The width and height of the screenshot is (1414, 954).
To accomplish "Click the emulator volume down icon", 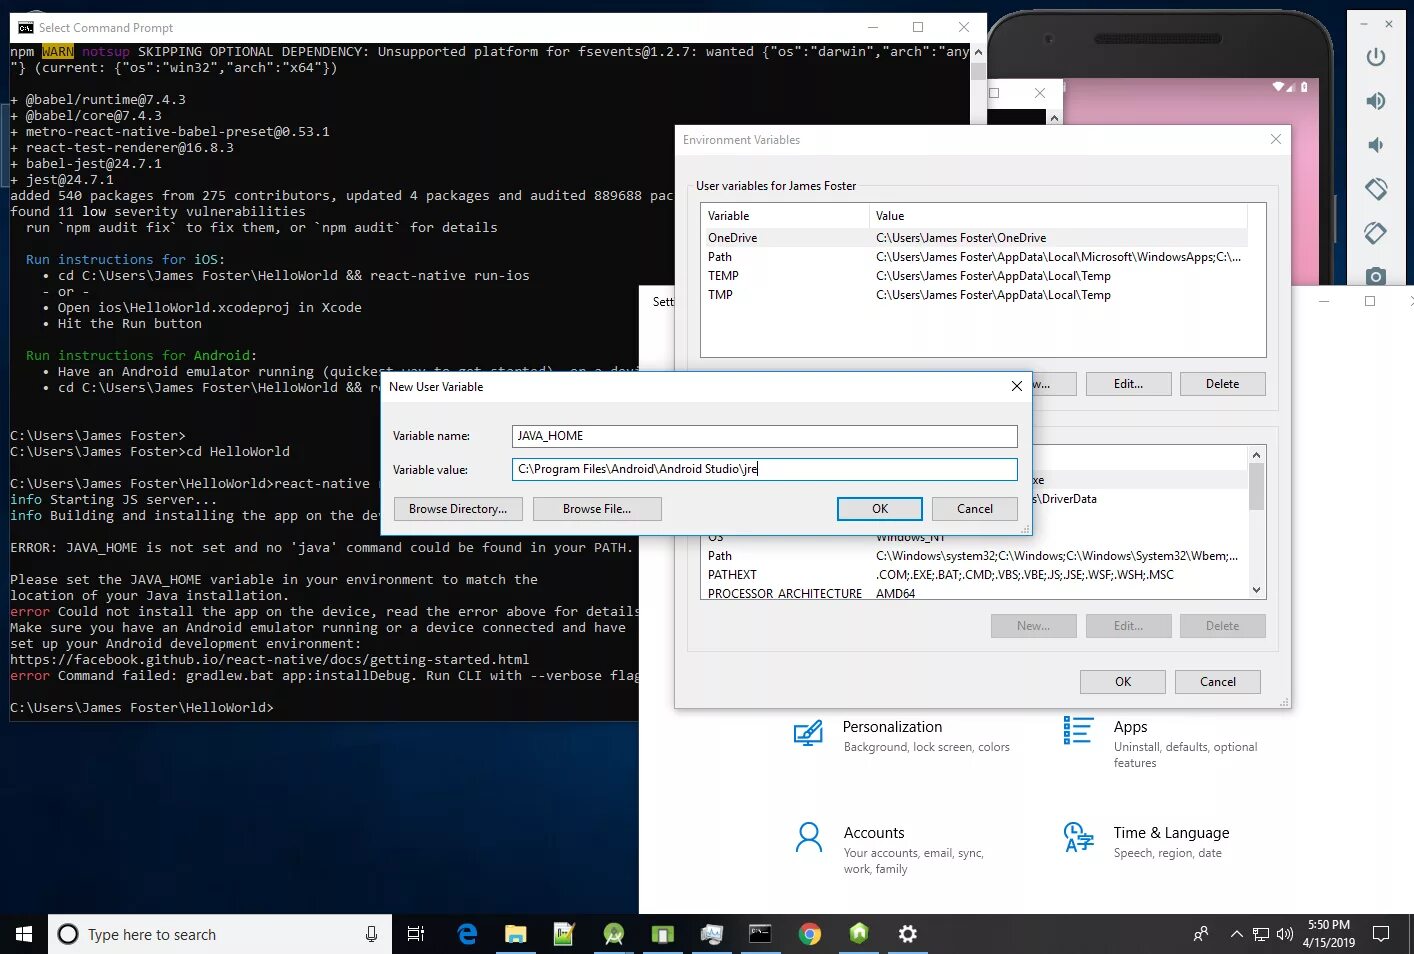I will (1376, 145).
